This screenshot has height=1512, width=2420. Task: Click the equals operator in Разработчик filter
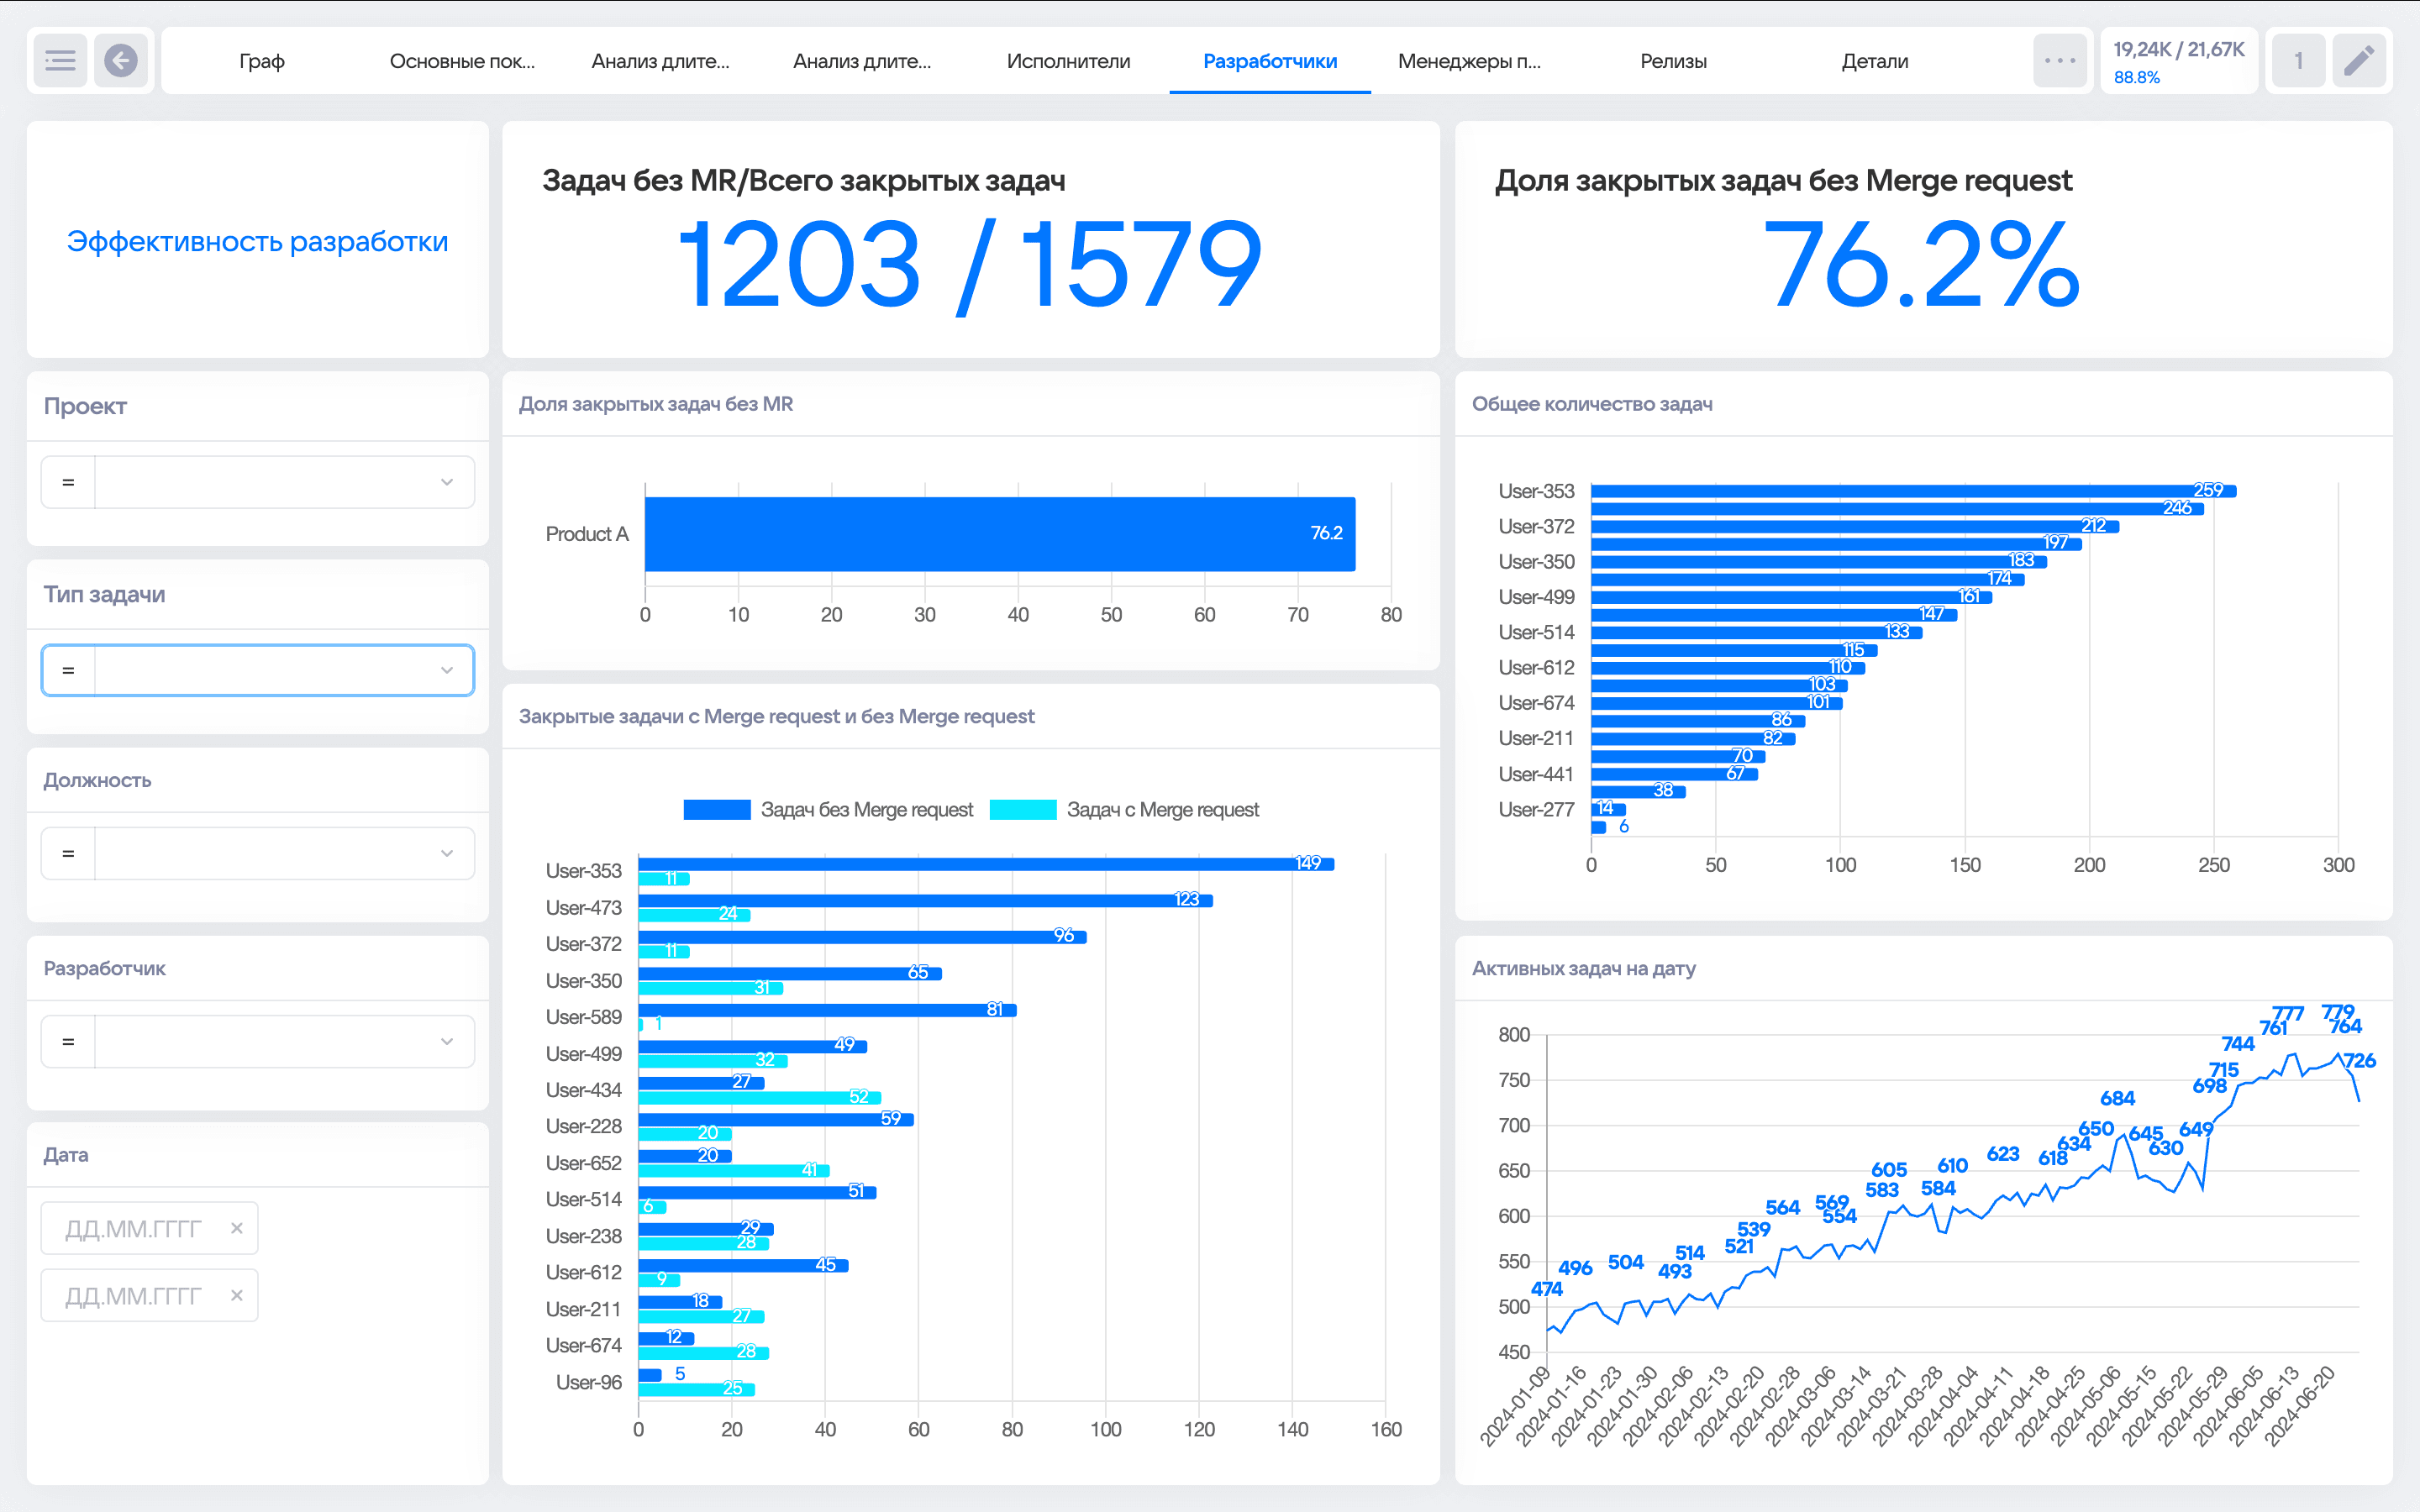(x=68, y=1042)
